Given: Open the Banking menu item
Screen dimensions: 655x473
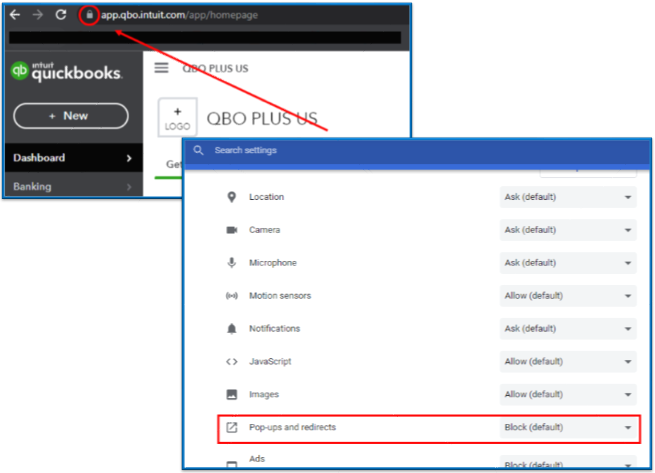Looking at the screenshot, I should [74, 186].
